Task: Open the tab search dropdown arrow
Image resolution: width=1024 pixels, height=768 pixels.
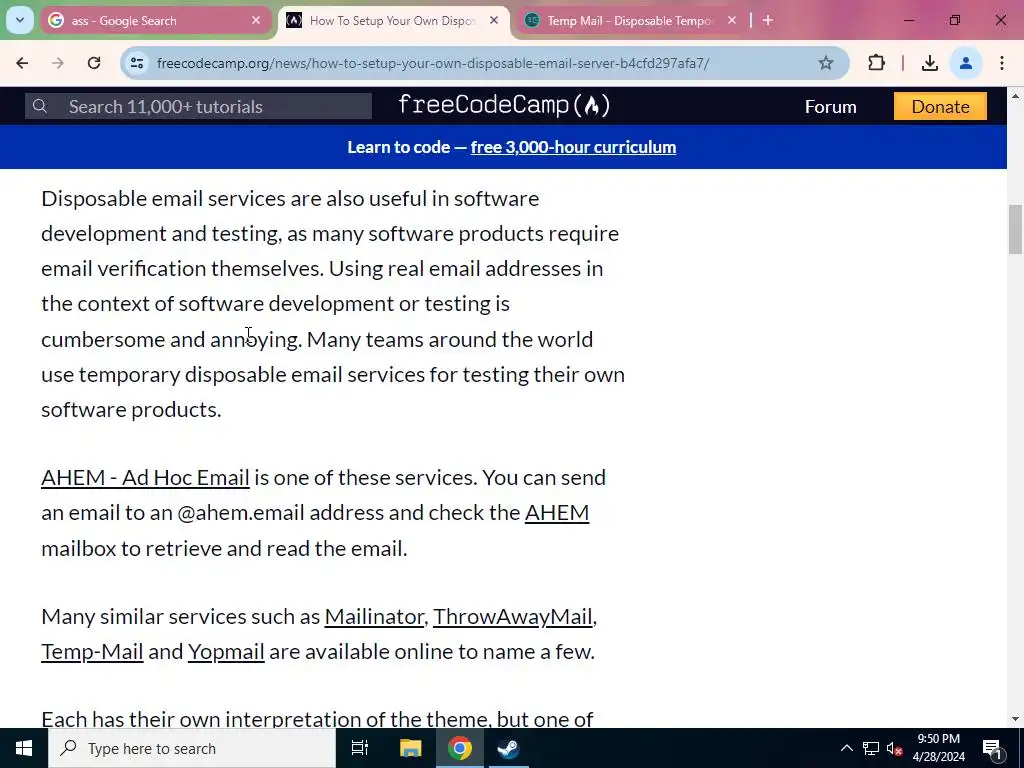Action: [x=20, y=20]
